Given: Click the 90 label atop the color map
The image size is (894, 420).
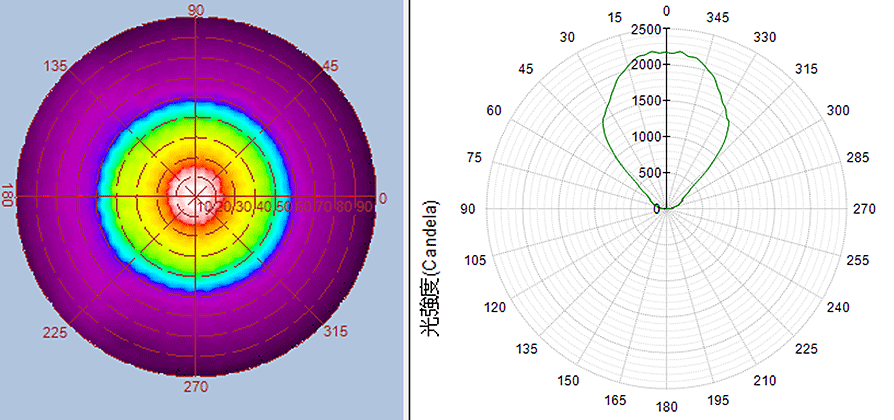Looking at the screenshot, I should 196,10.
